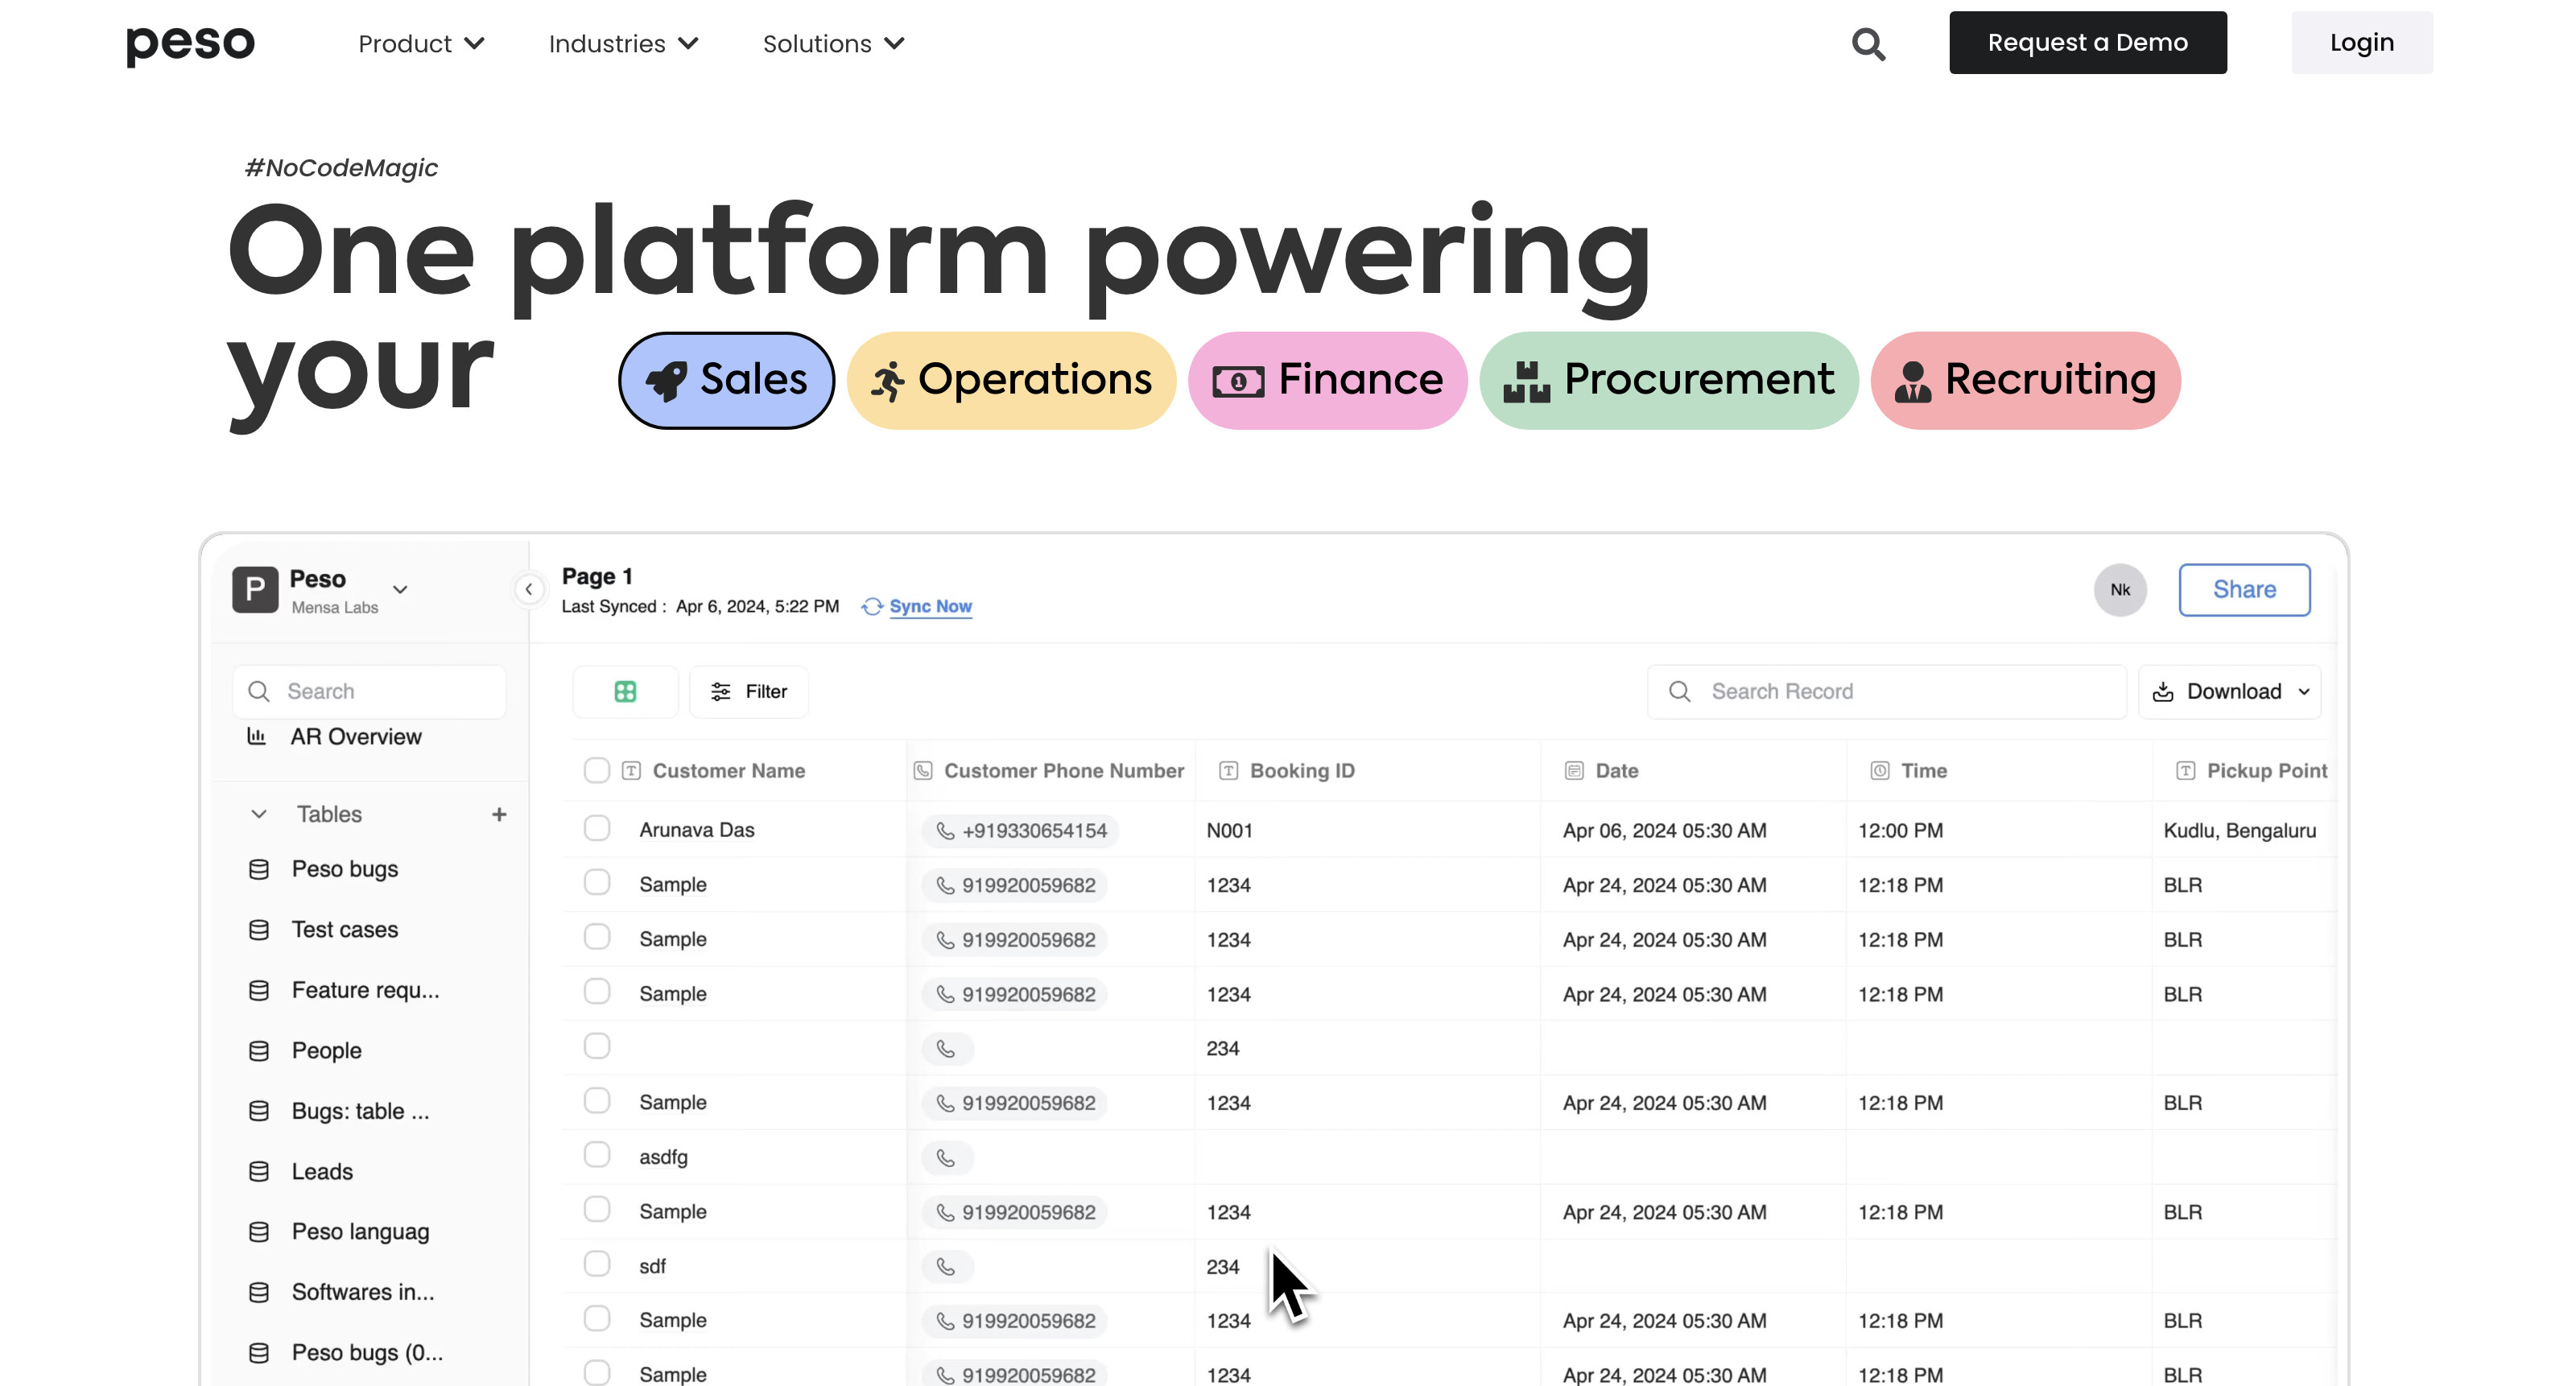Click the green grid view icon
Viewport: 2576px width, 1386px height.
625,691
